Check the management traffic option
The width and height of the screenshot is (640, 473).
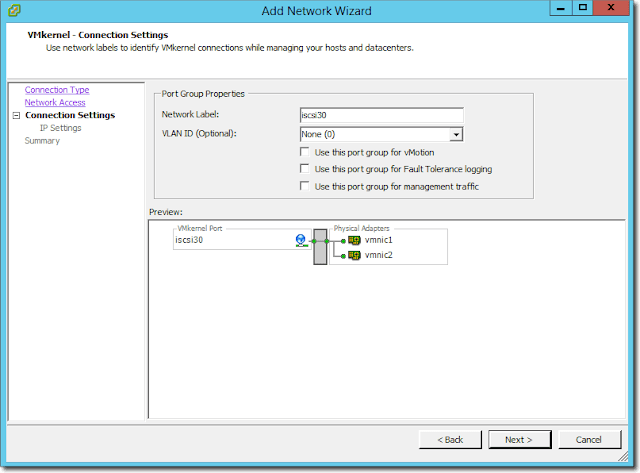click(x=305, y=186)
